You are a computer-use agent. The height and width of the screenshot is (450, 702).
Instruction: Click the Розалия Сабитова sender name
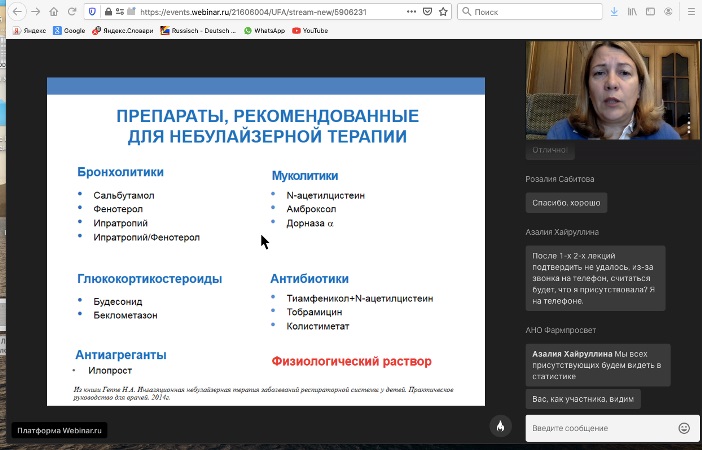tap(560, 179)
